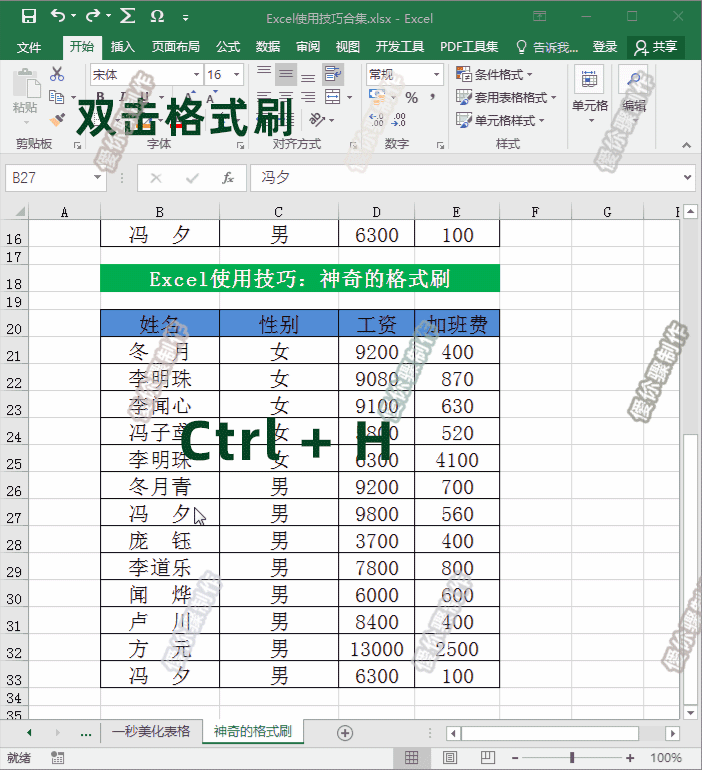
Task: Switch to the 页面布局 ribbon tab
Action: pyautogui.click(x=176, y=47)
